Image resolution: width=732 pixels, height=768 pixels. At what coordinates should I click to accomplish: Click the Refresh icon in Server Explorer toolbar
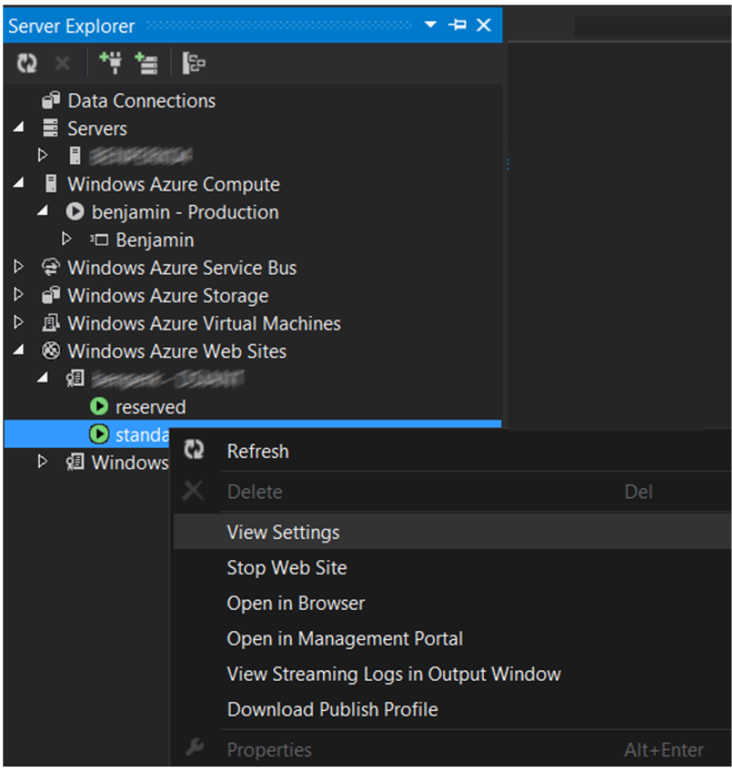(x=27, y=63)
